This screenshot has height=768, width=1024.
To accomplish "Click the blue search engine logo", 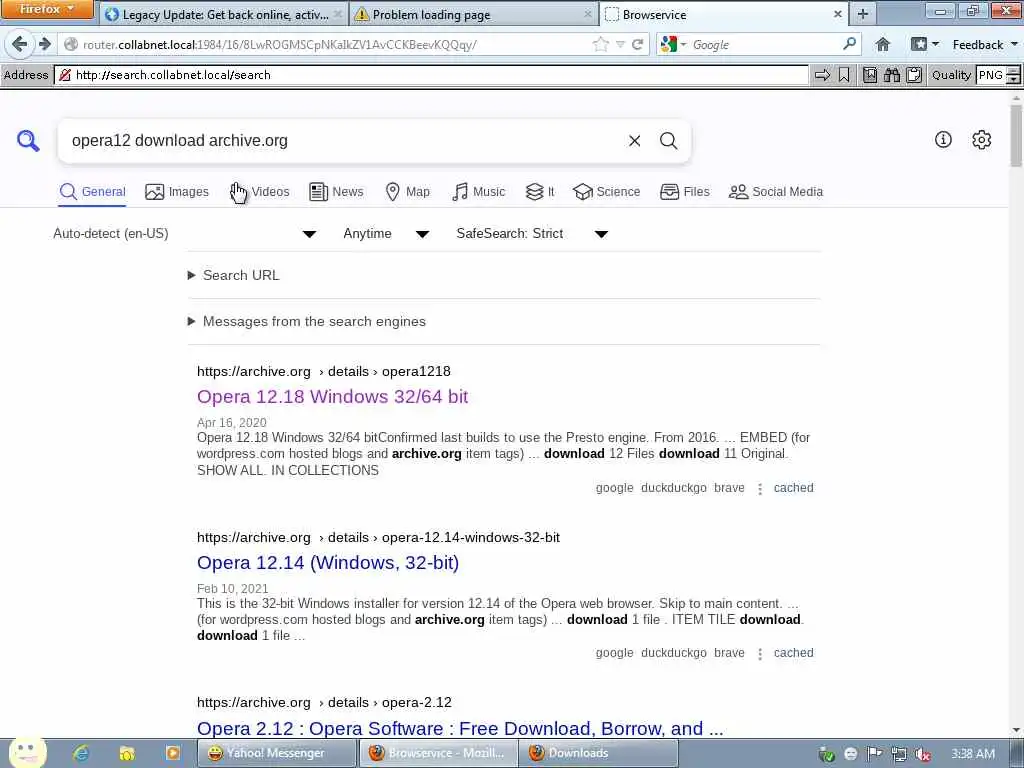I will (x=28, y=140).
